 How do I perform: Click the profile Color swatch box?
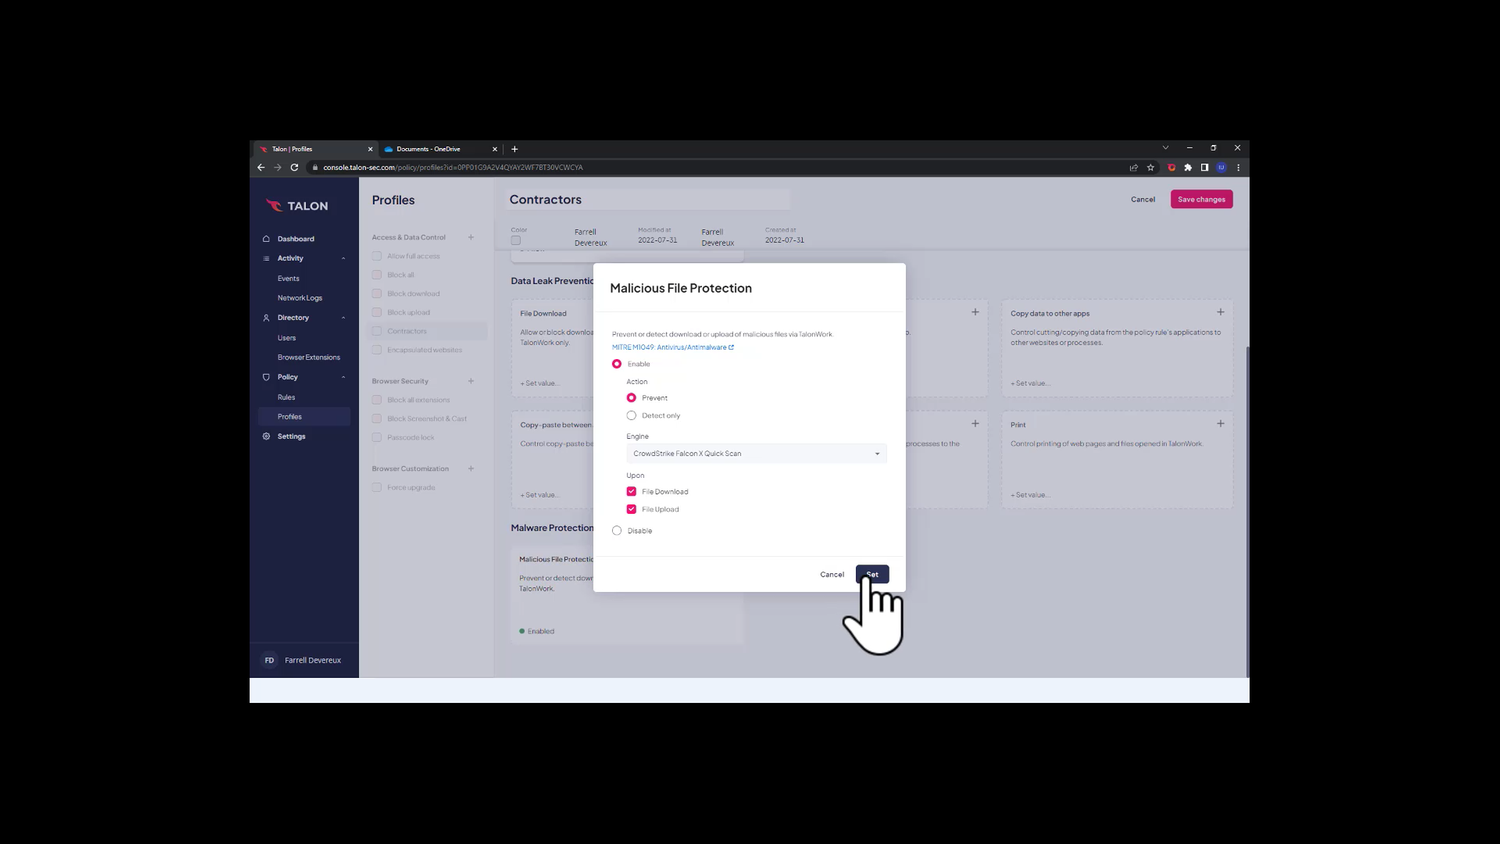click(516, 240)
